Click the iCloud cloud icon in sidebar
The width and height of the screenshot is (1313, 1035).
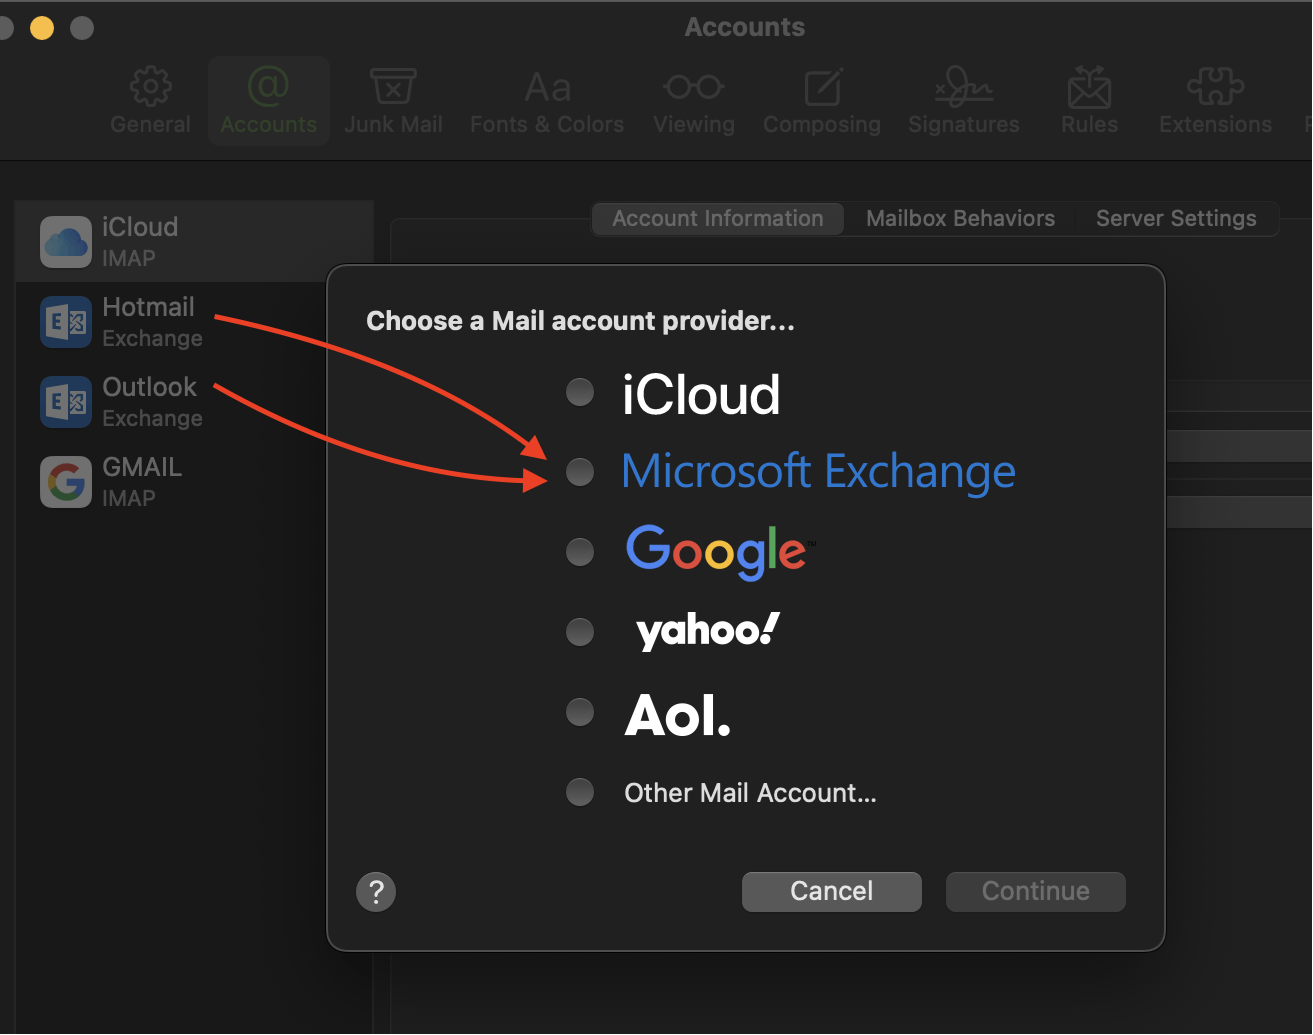click(66, 242)
